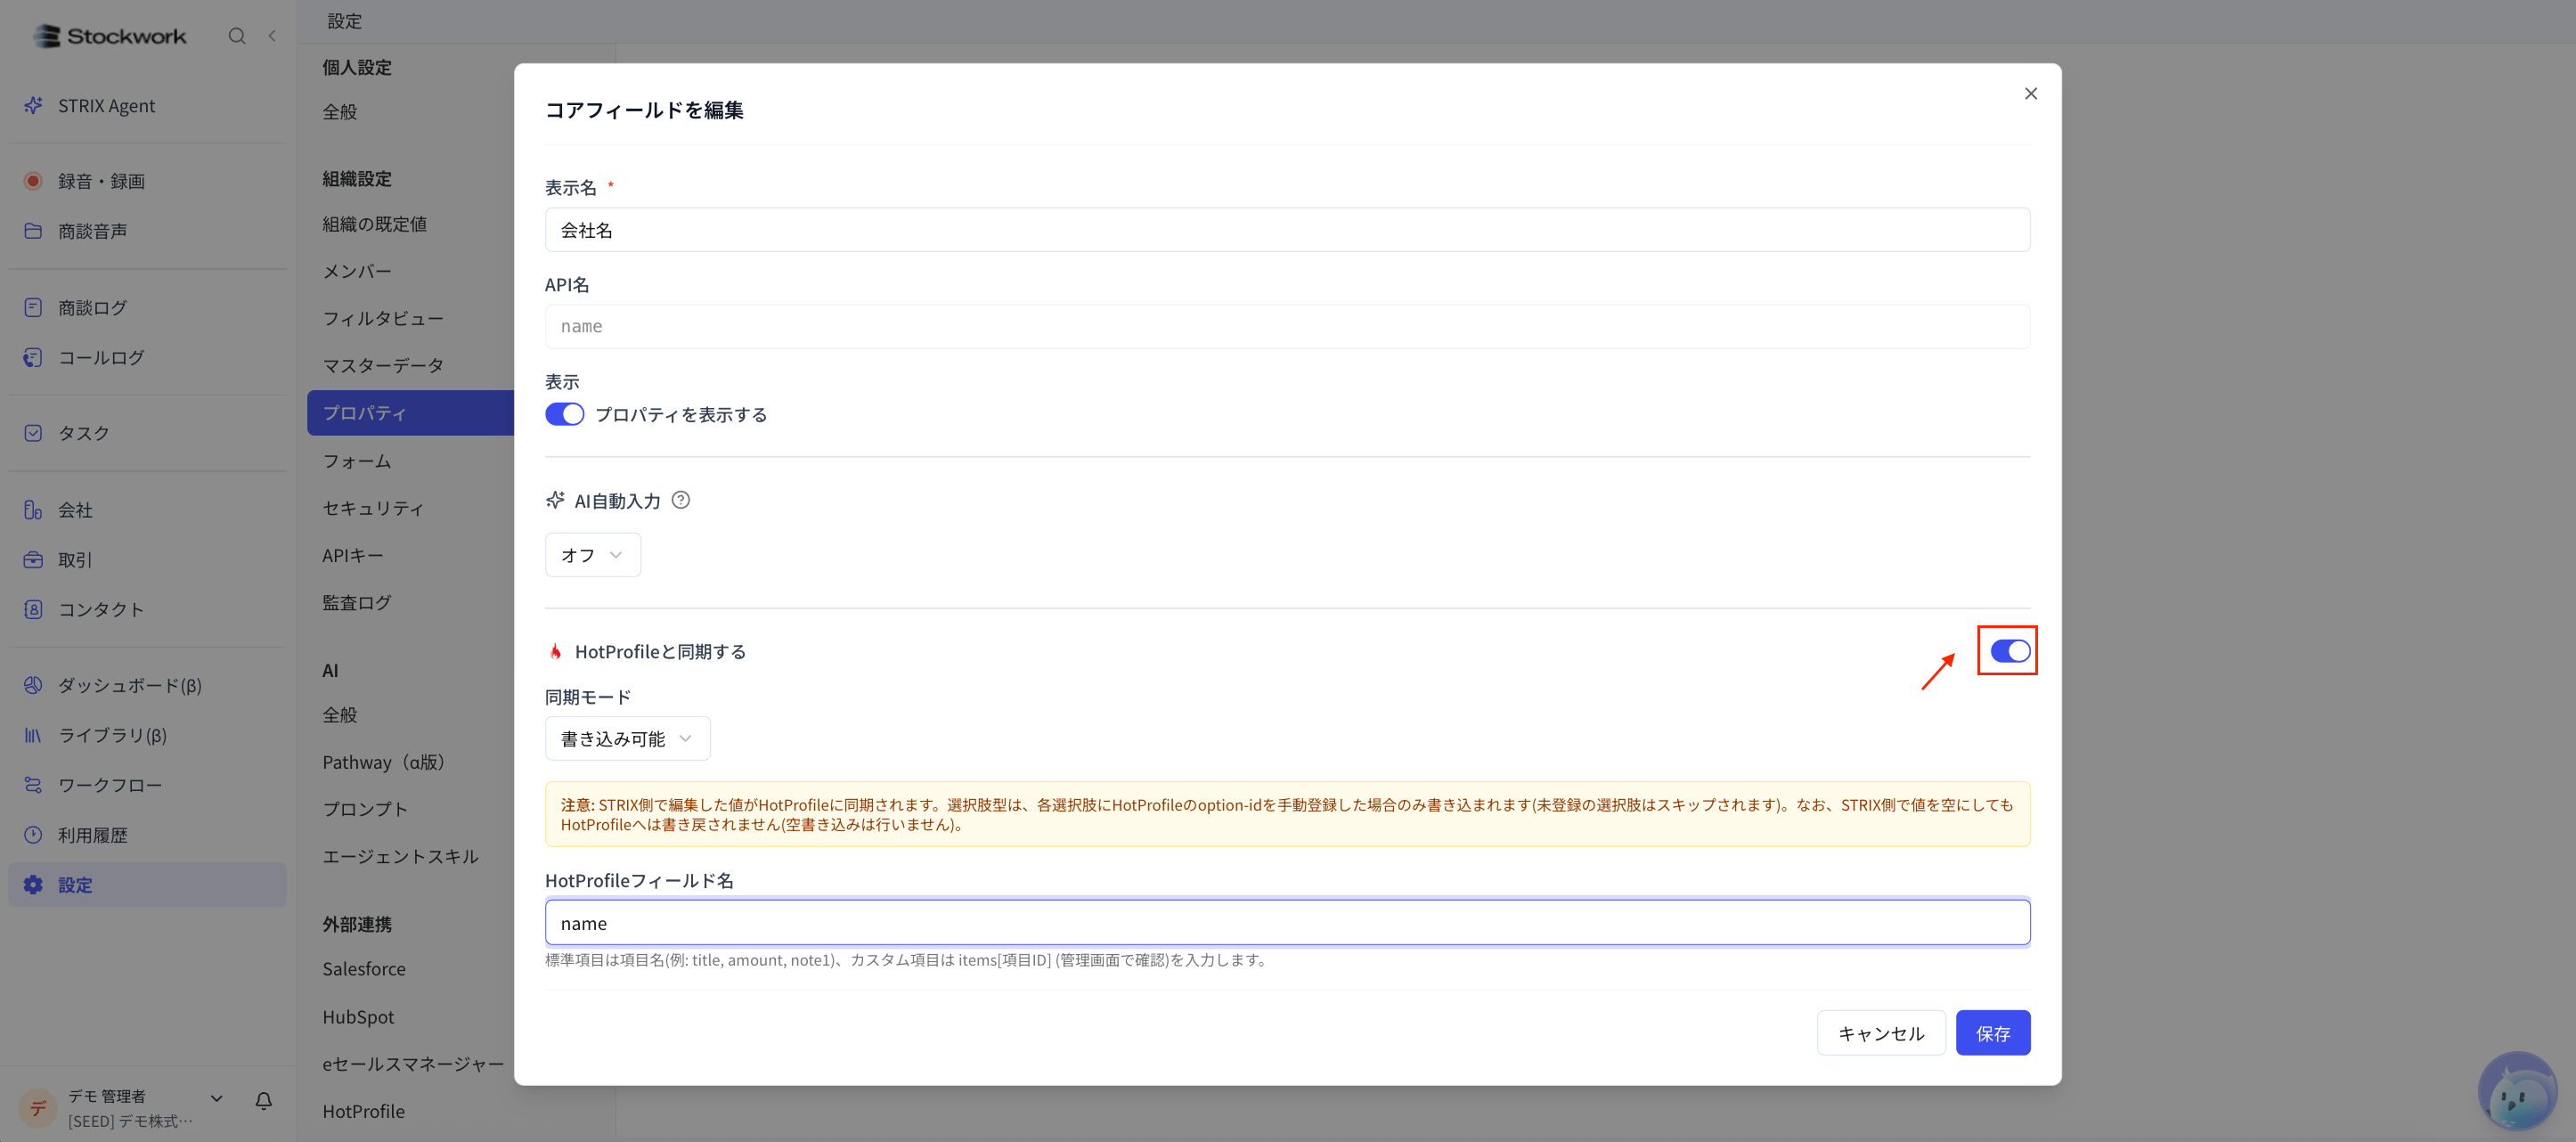
Task: Close the コアフィールドを編集 dialog
Action: point(2031,94)
